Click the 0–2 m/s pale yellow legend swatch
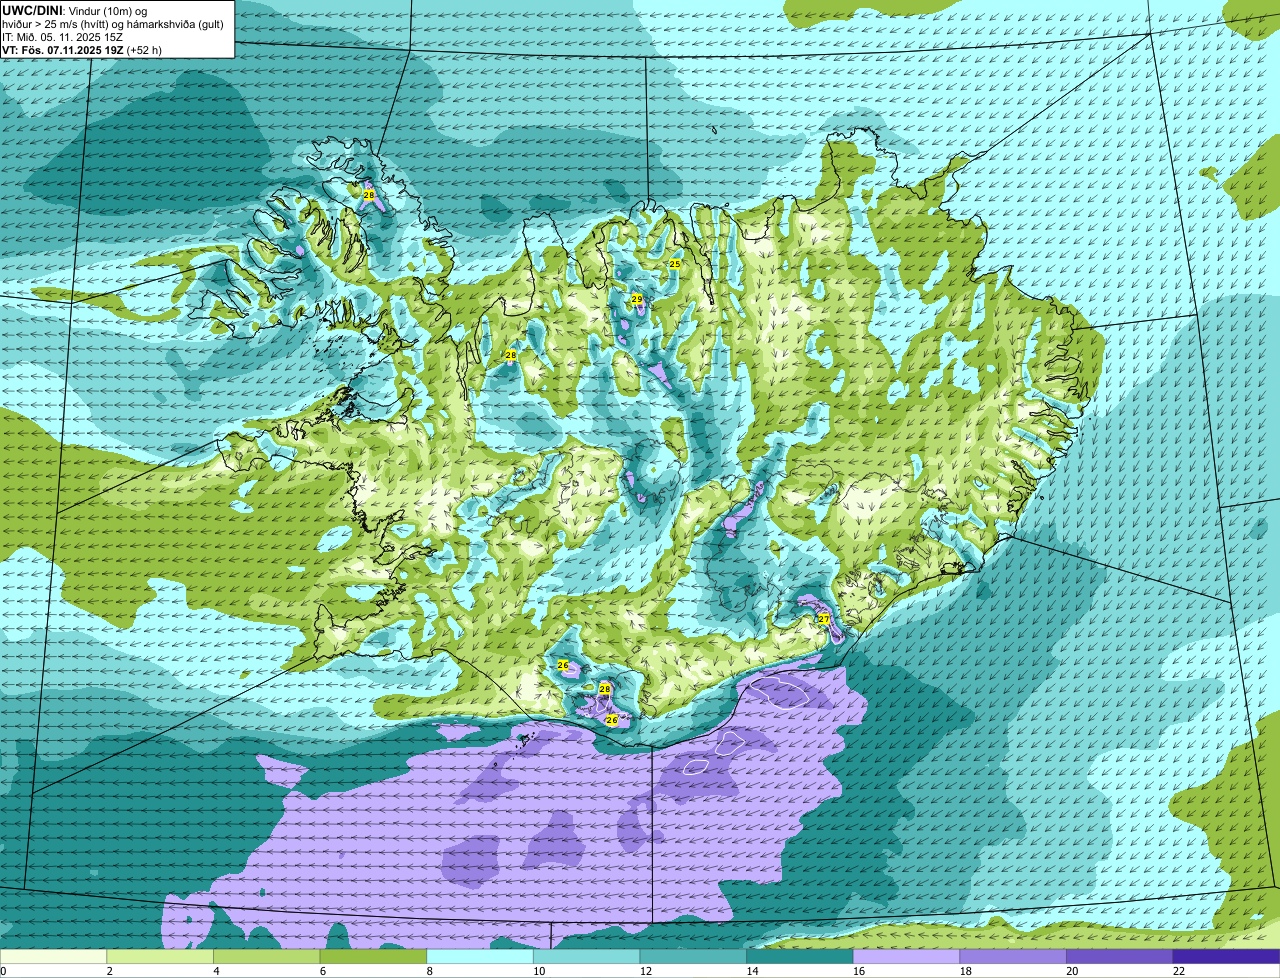The width and height of the screenshot is (1280, 978). tap(53, 956)
